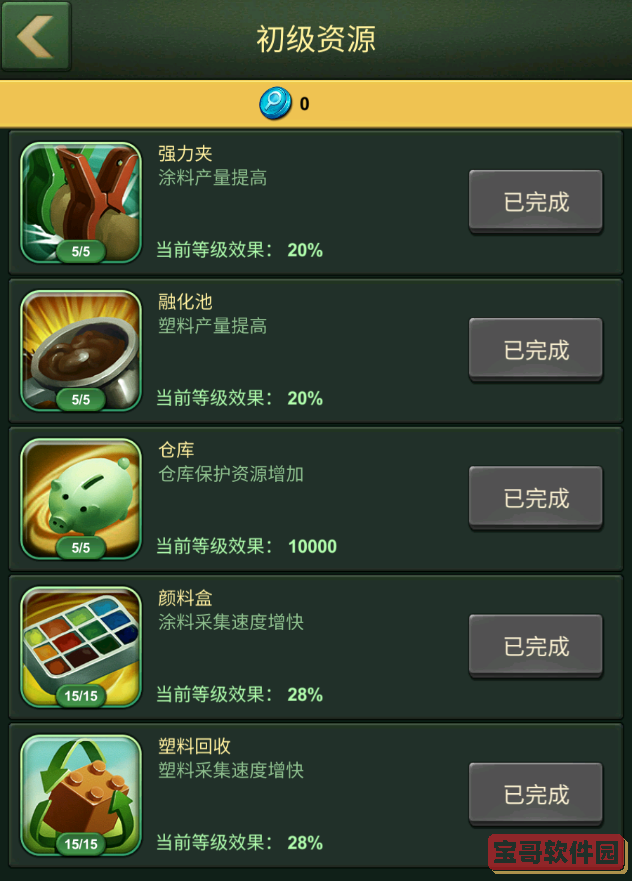Select the 融化池 melting pot icon

tap(81, 351)
